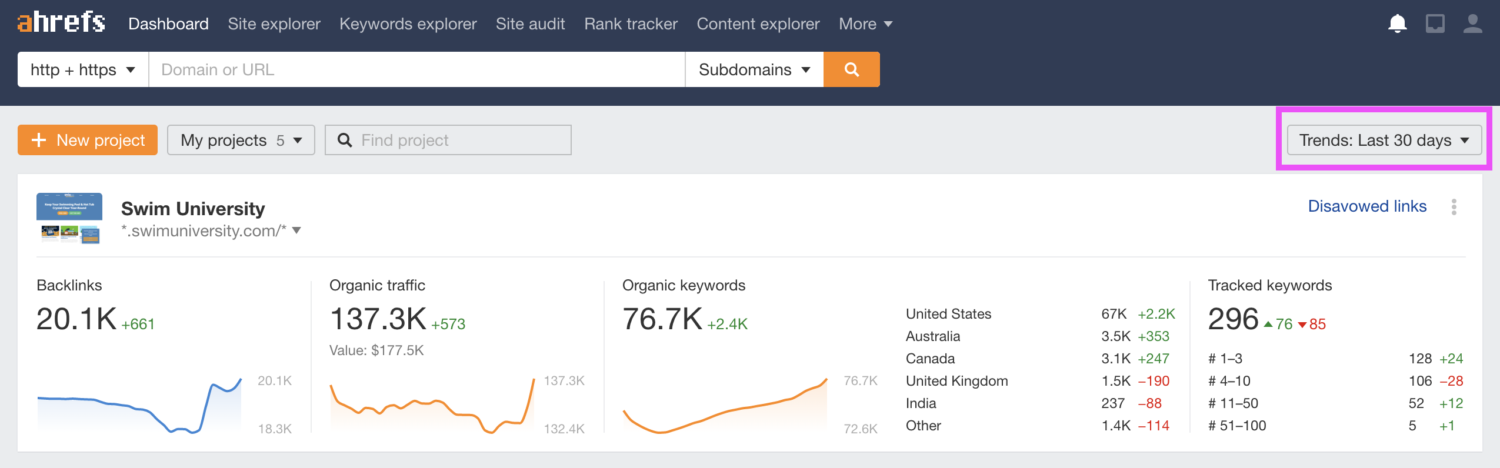Viewport: 1500px width, 468px height.
Task: Expand the More menu
Action: click(x=866, y=24)
